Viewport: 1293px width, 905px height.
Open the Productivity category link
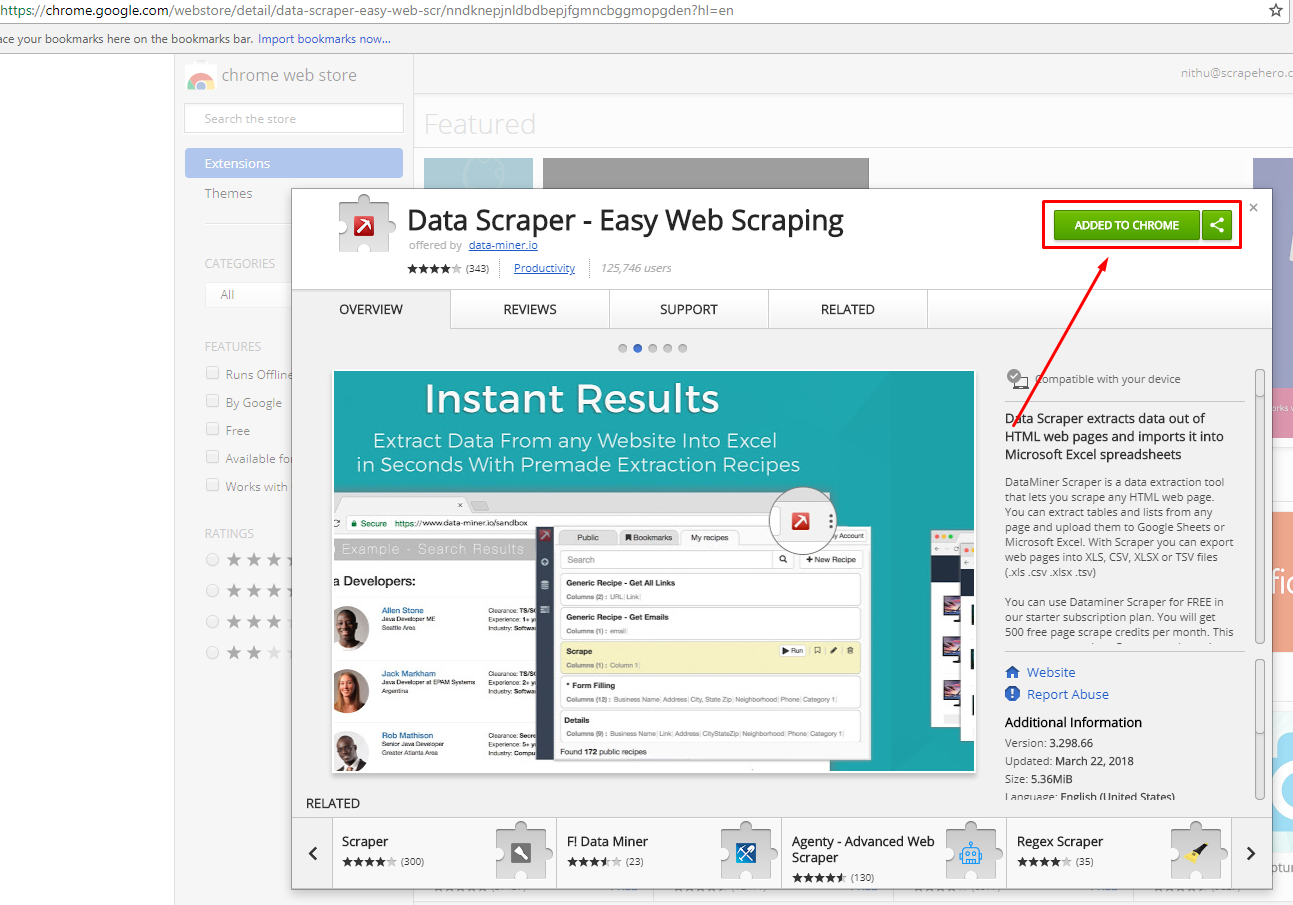pyautogui.click(x=544, y=268)
